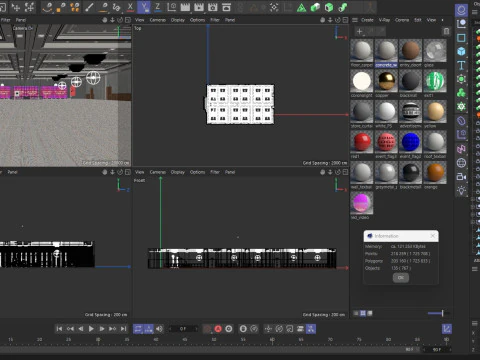This screenshot has height=360, width=480.
Task: Click Record Active Objects button
Action: tap(207, 329)
